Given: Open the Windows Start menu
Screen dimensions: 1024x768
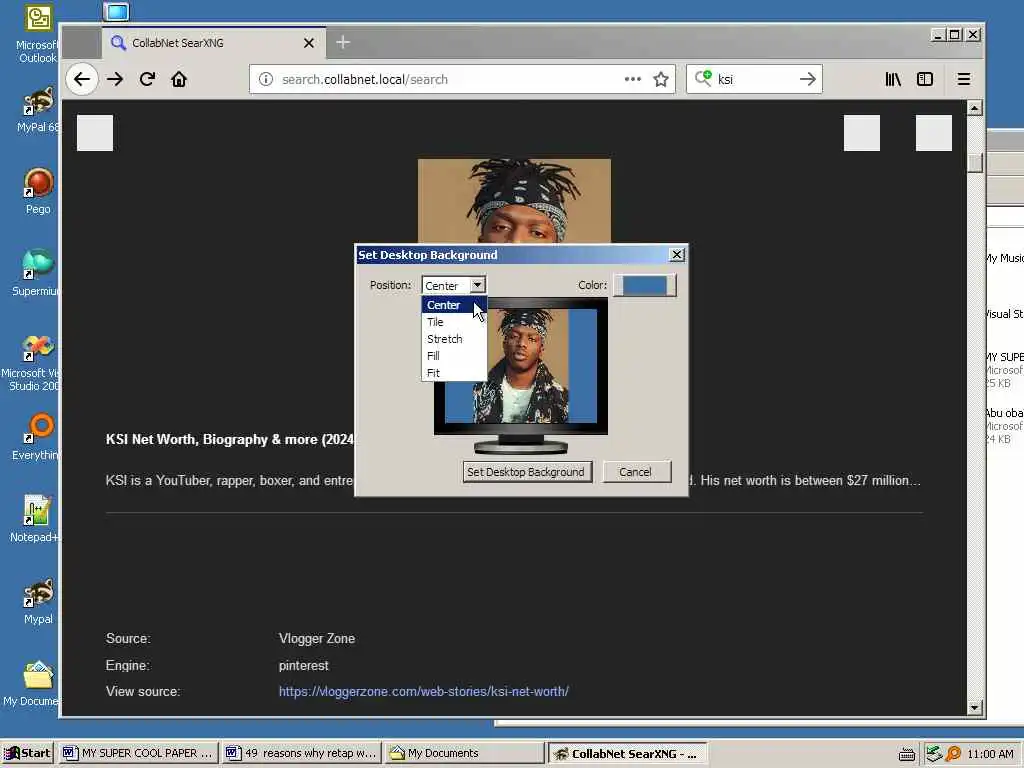Looking at the screenshot, I should 27,753.
